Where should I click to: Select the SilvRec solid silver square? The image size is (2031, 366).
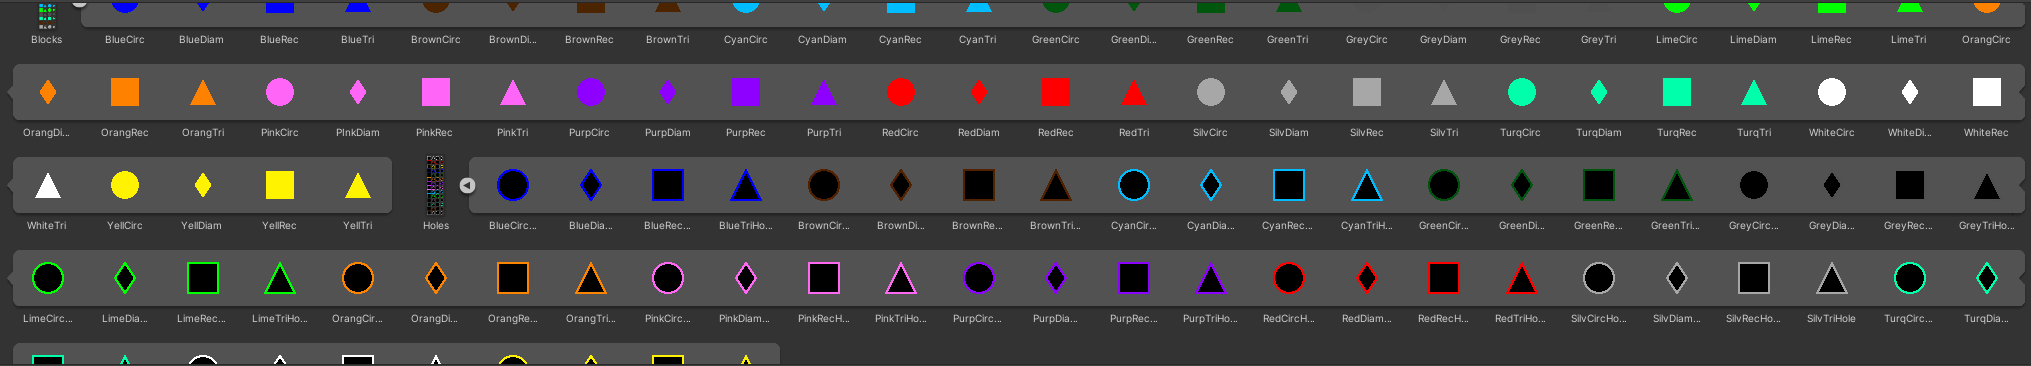pos(1366,92)
